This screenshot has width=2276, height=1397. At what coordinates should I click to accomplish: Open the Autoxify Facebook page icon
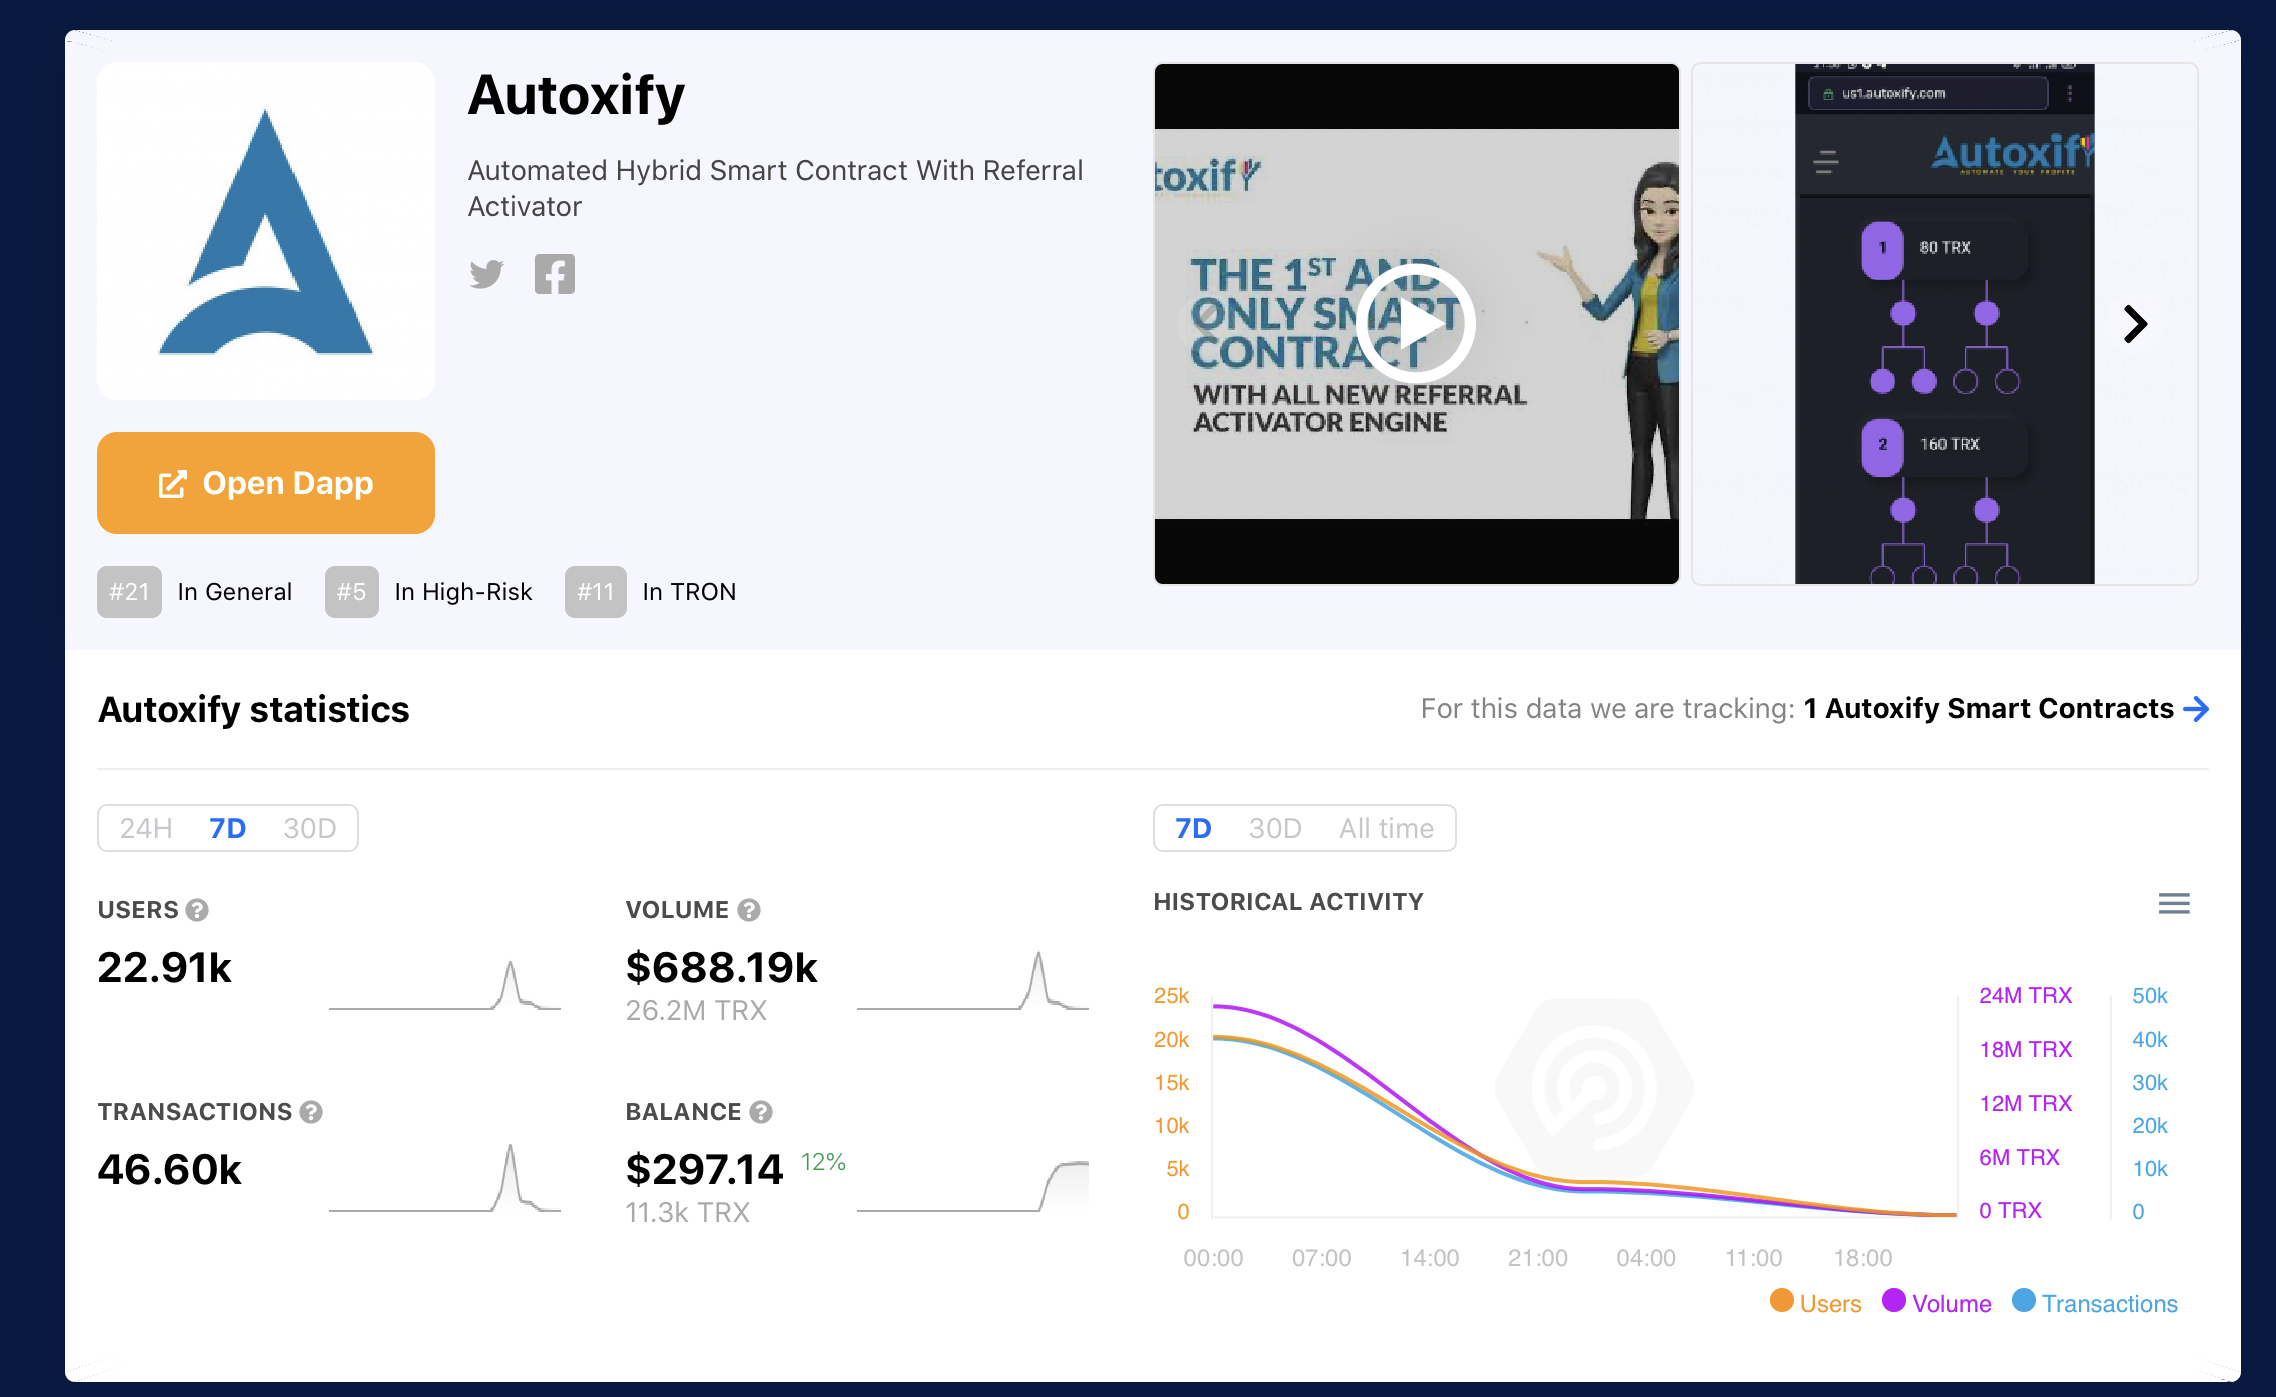point(555,274)
